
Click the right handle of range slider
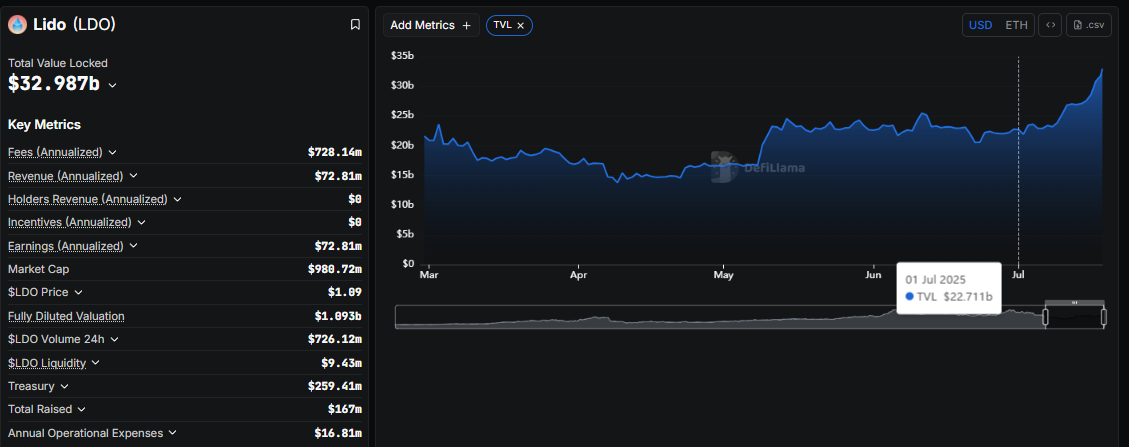[1104, 317]
